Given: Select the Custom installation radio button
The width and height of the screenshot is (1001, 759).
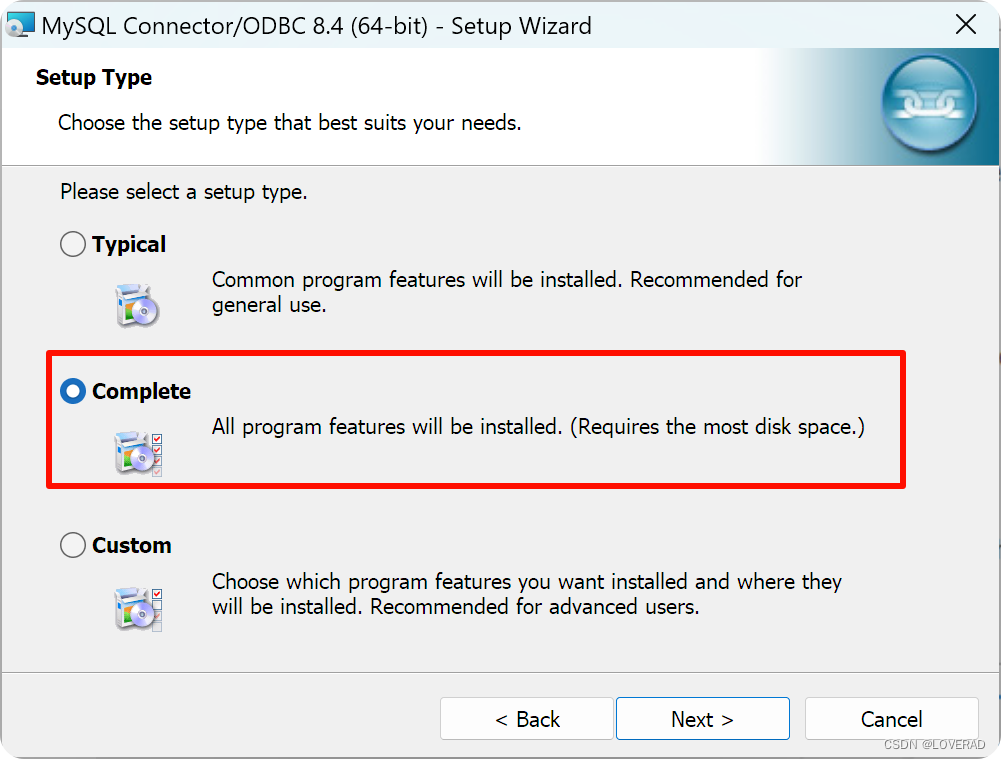Looking at the screenshot, I should [x=72, y=545].
